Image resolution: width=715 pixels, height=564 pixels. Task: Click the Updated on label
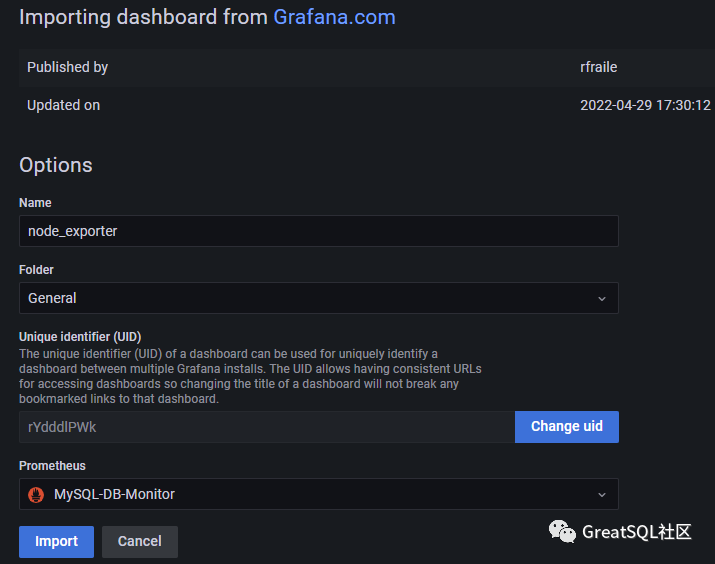(x=63, y=105)
